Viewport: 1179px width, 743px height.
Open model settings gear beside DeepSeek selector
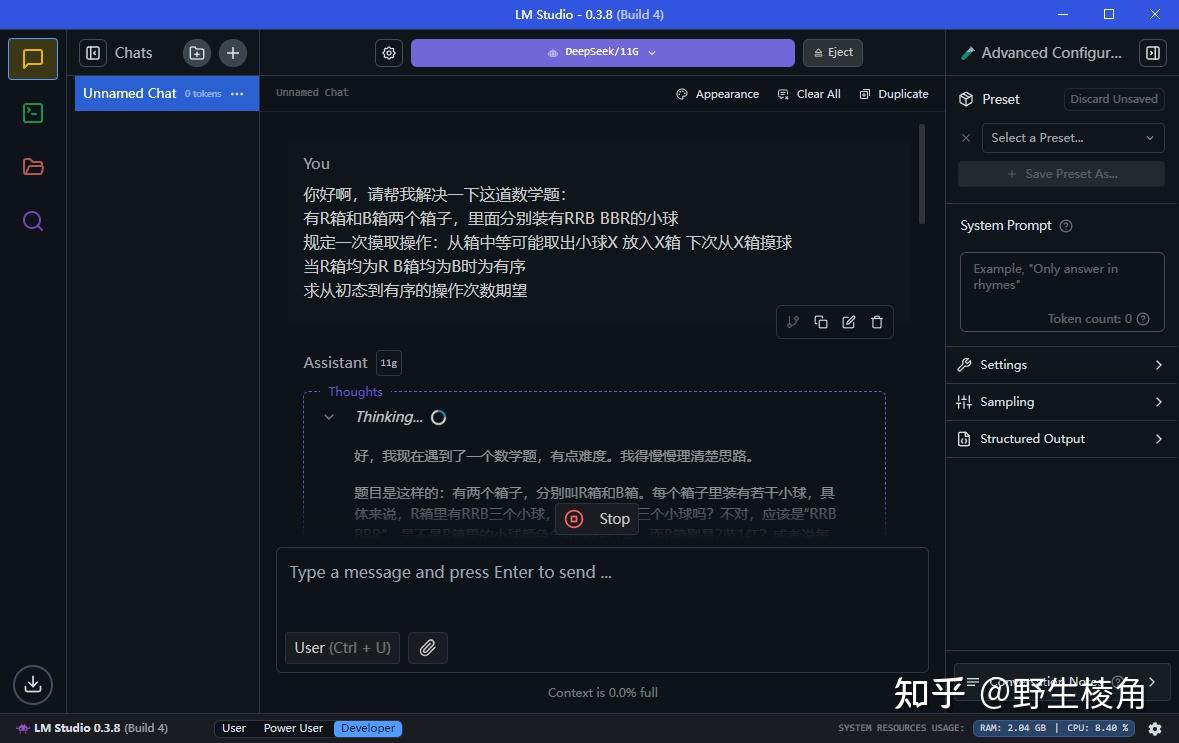[x=389, y=53]
